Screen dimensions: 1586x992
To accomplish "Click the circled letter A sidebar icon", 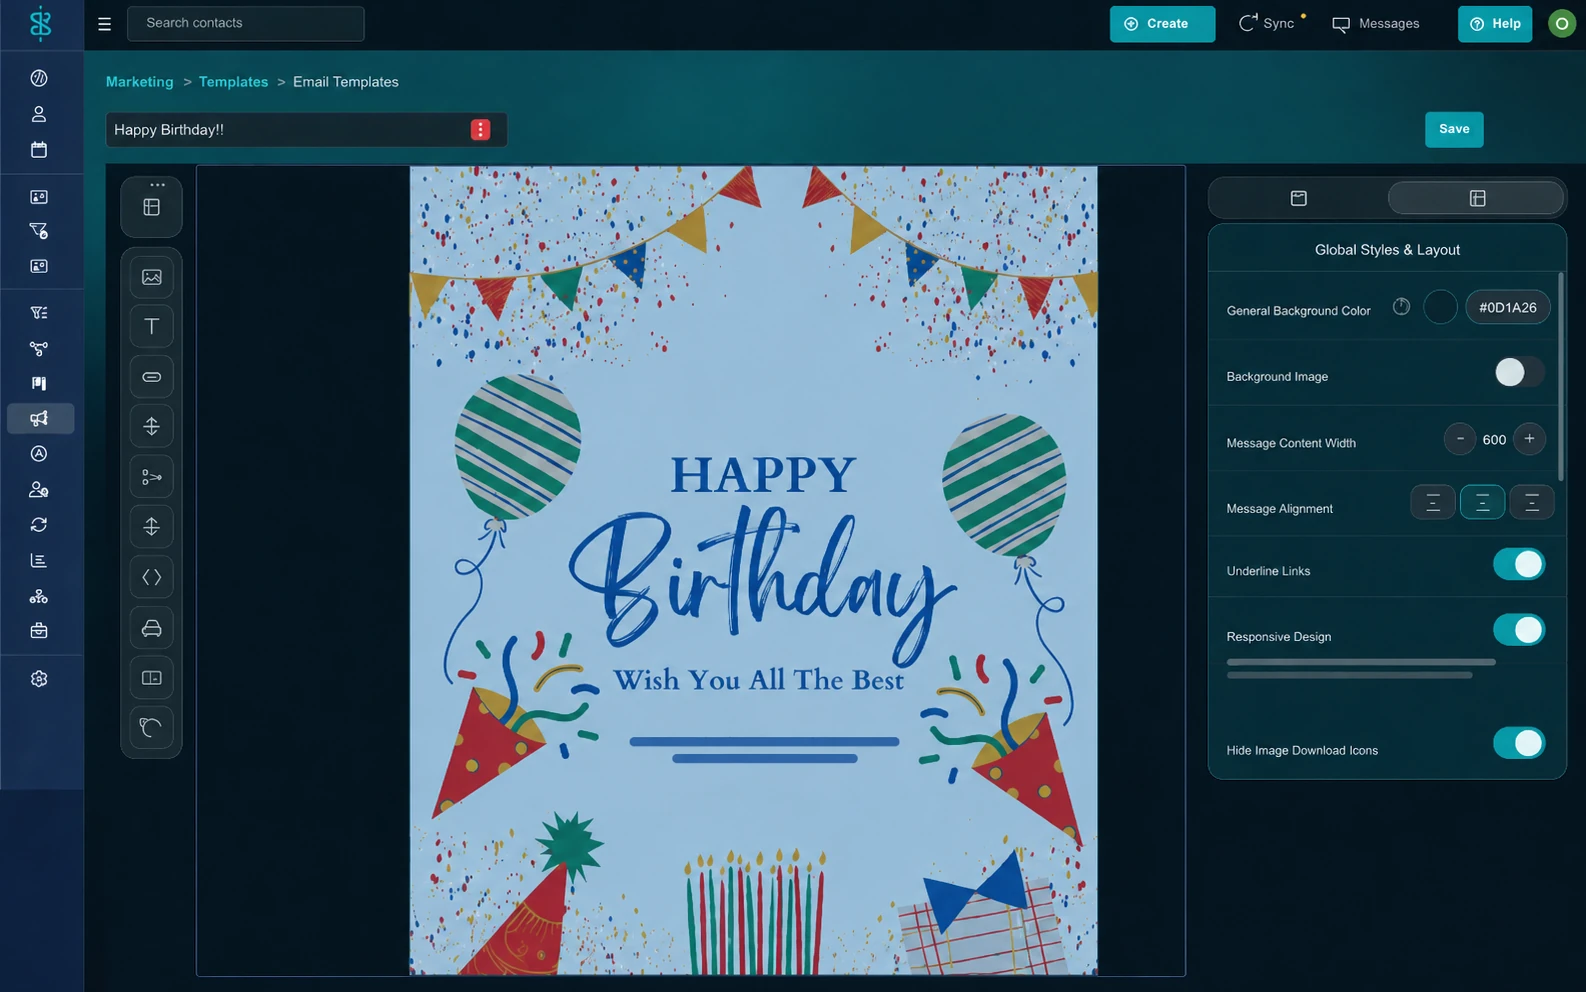I will click(x=39, y=454).
